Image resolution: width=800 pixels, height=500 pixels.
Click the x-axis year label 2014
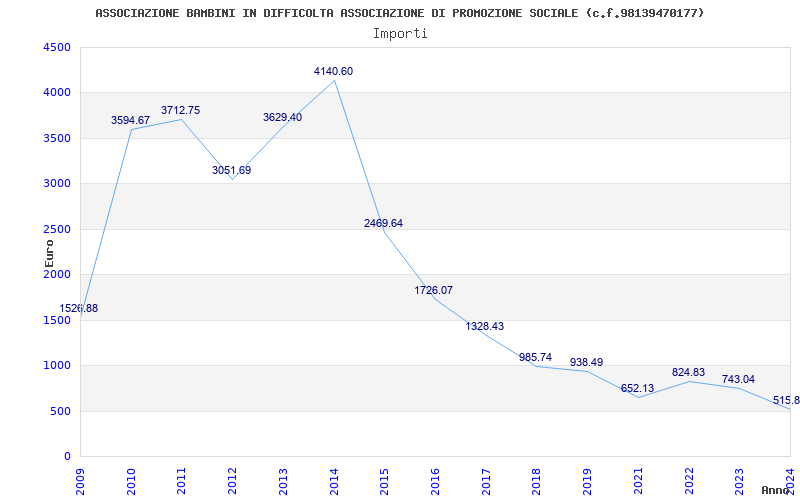(x=334, y=482)
